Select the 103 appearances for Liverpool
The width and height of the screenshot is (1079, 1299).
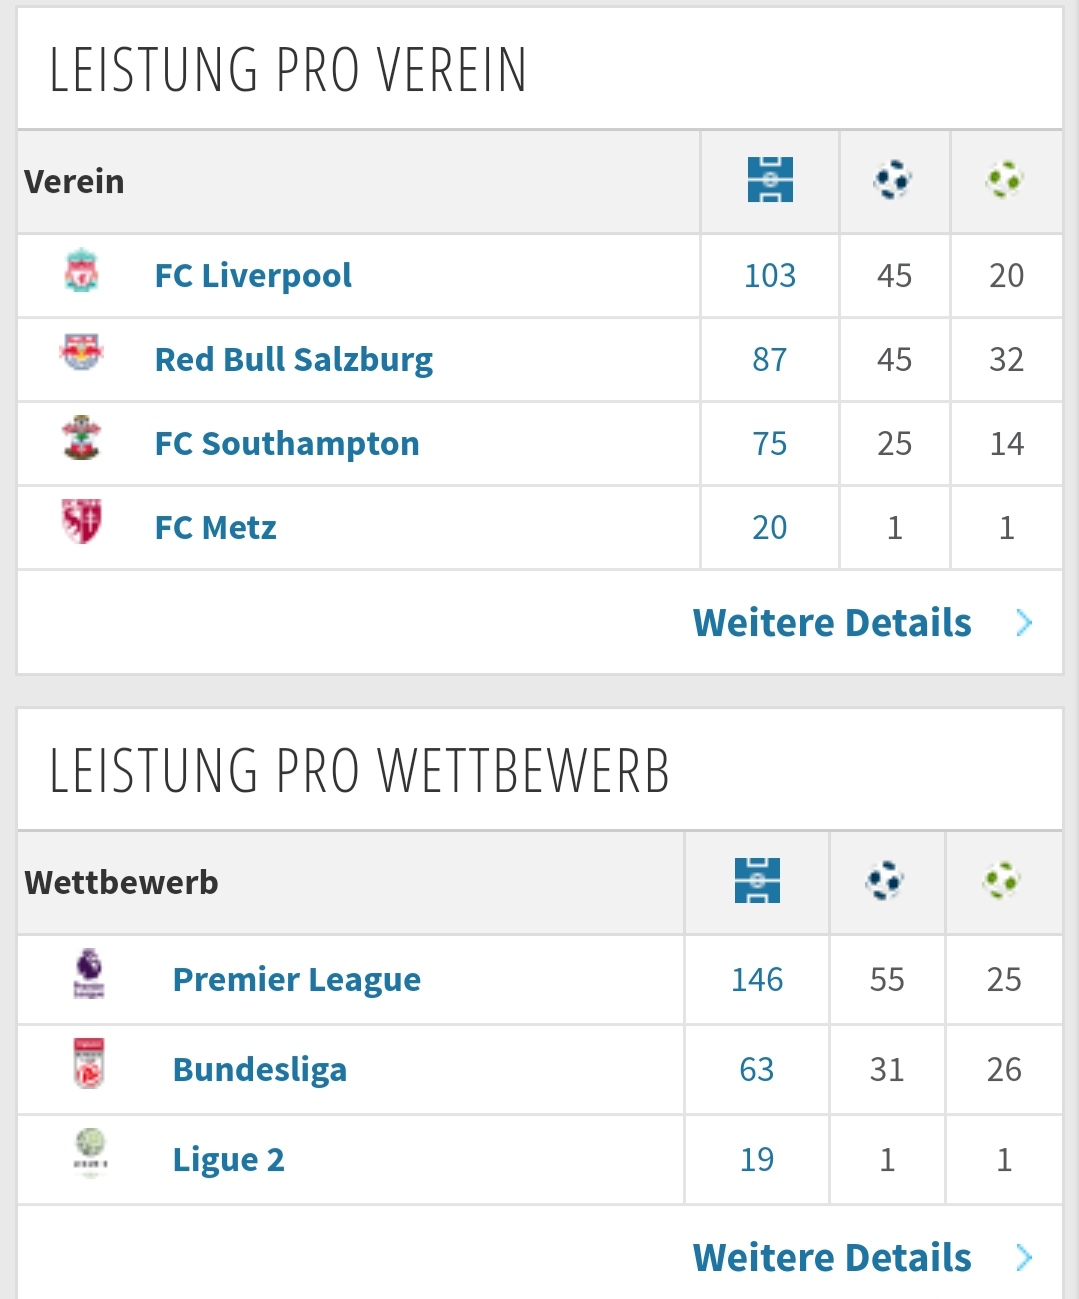point(770,275)
